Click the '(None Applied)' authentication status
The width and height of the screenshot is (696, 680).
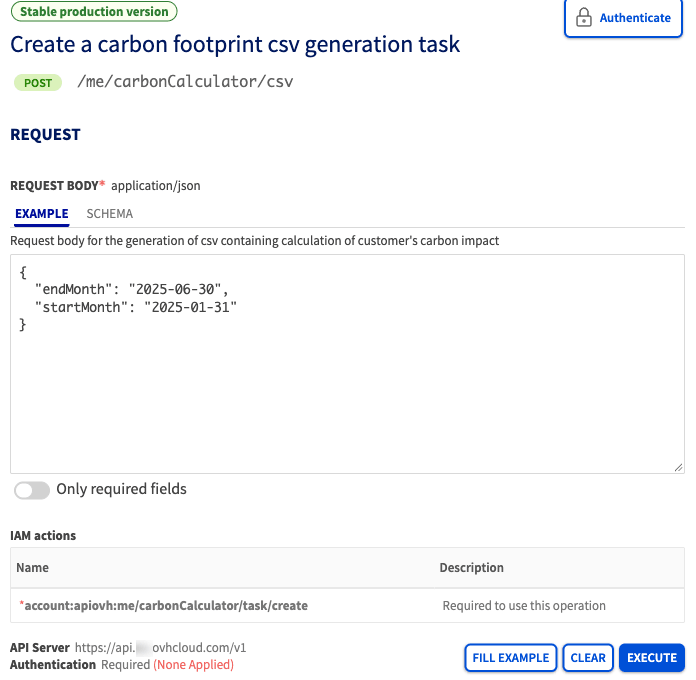pos(194,664)
